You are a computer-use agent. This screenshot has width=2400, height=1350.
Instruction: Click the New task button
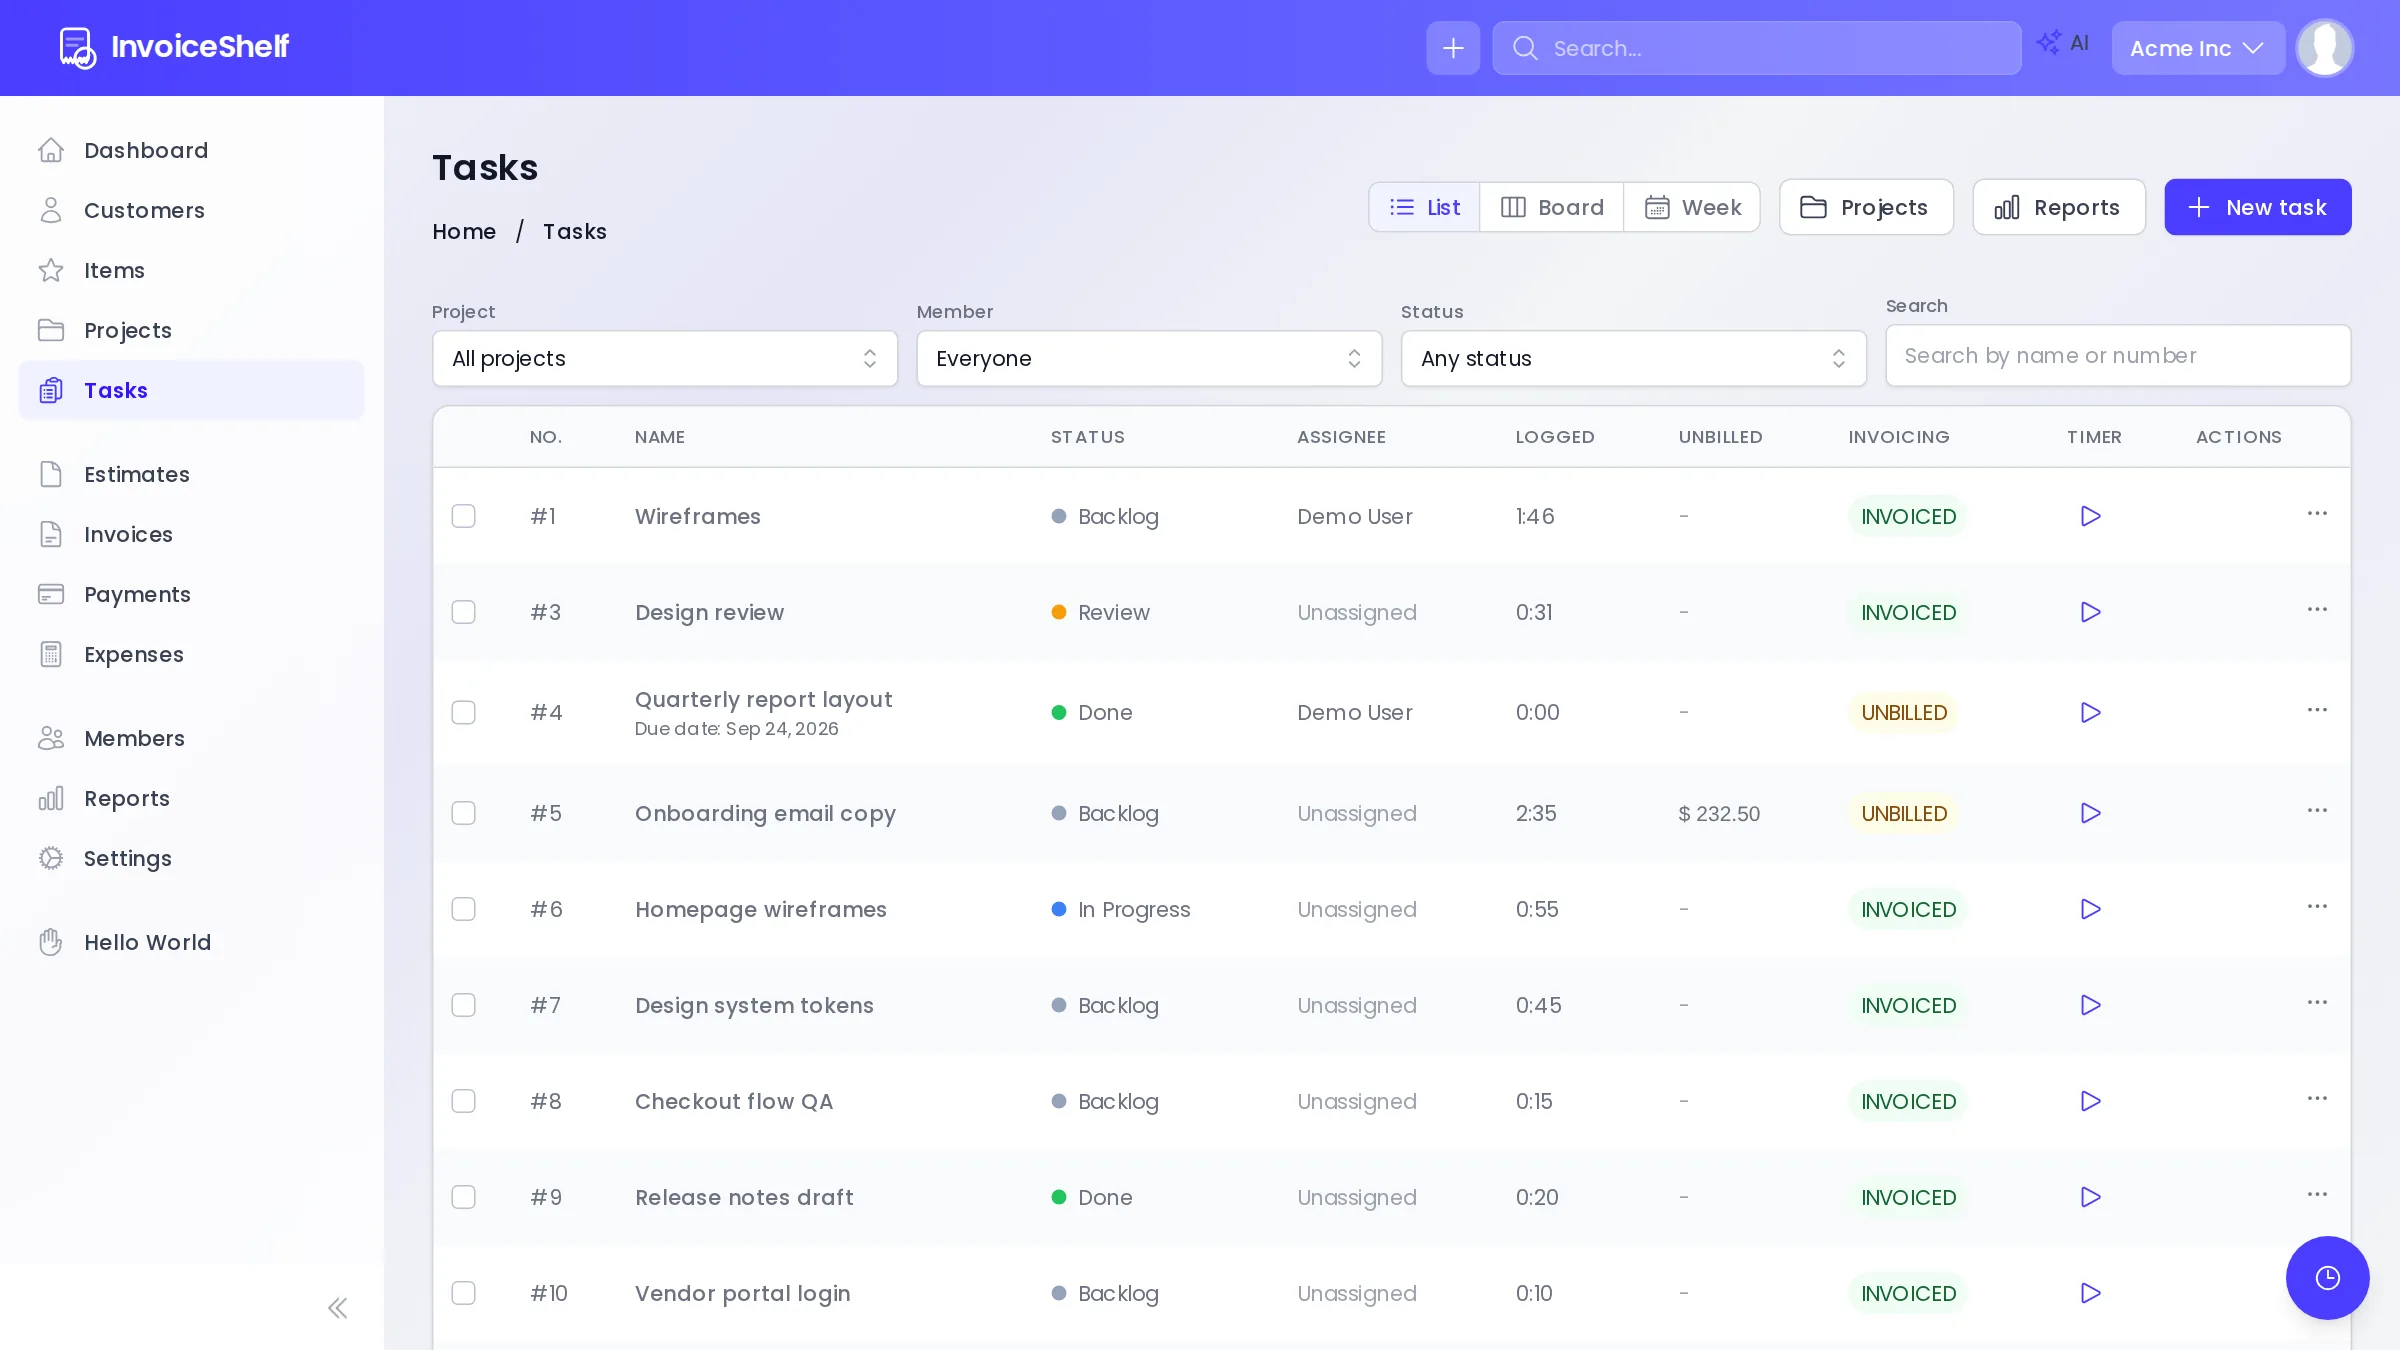point(2258,207)
